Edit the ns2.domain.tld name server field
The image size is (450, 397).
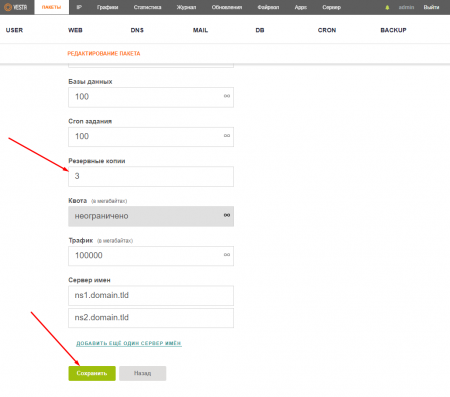[x=151, y=318]
